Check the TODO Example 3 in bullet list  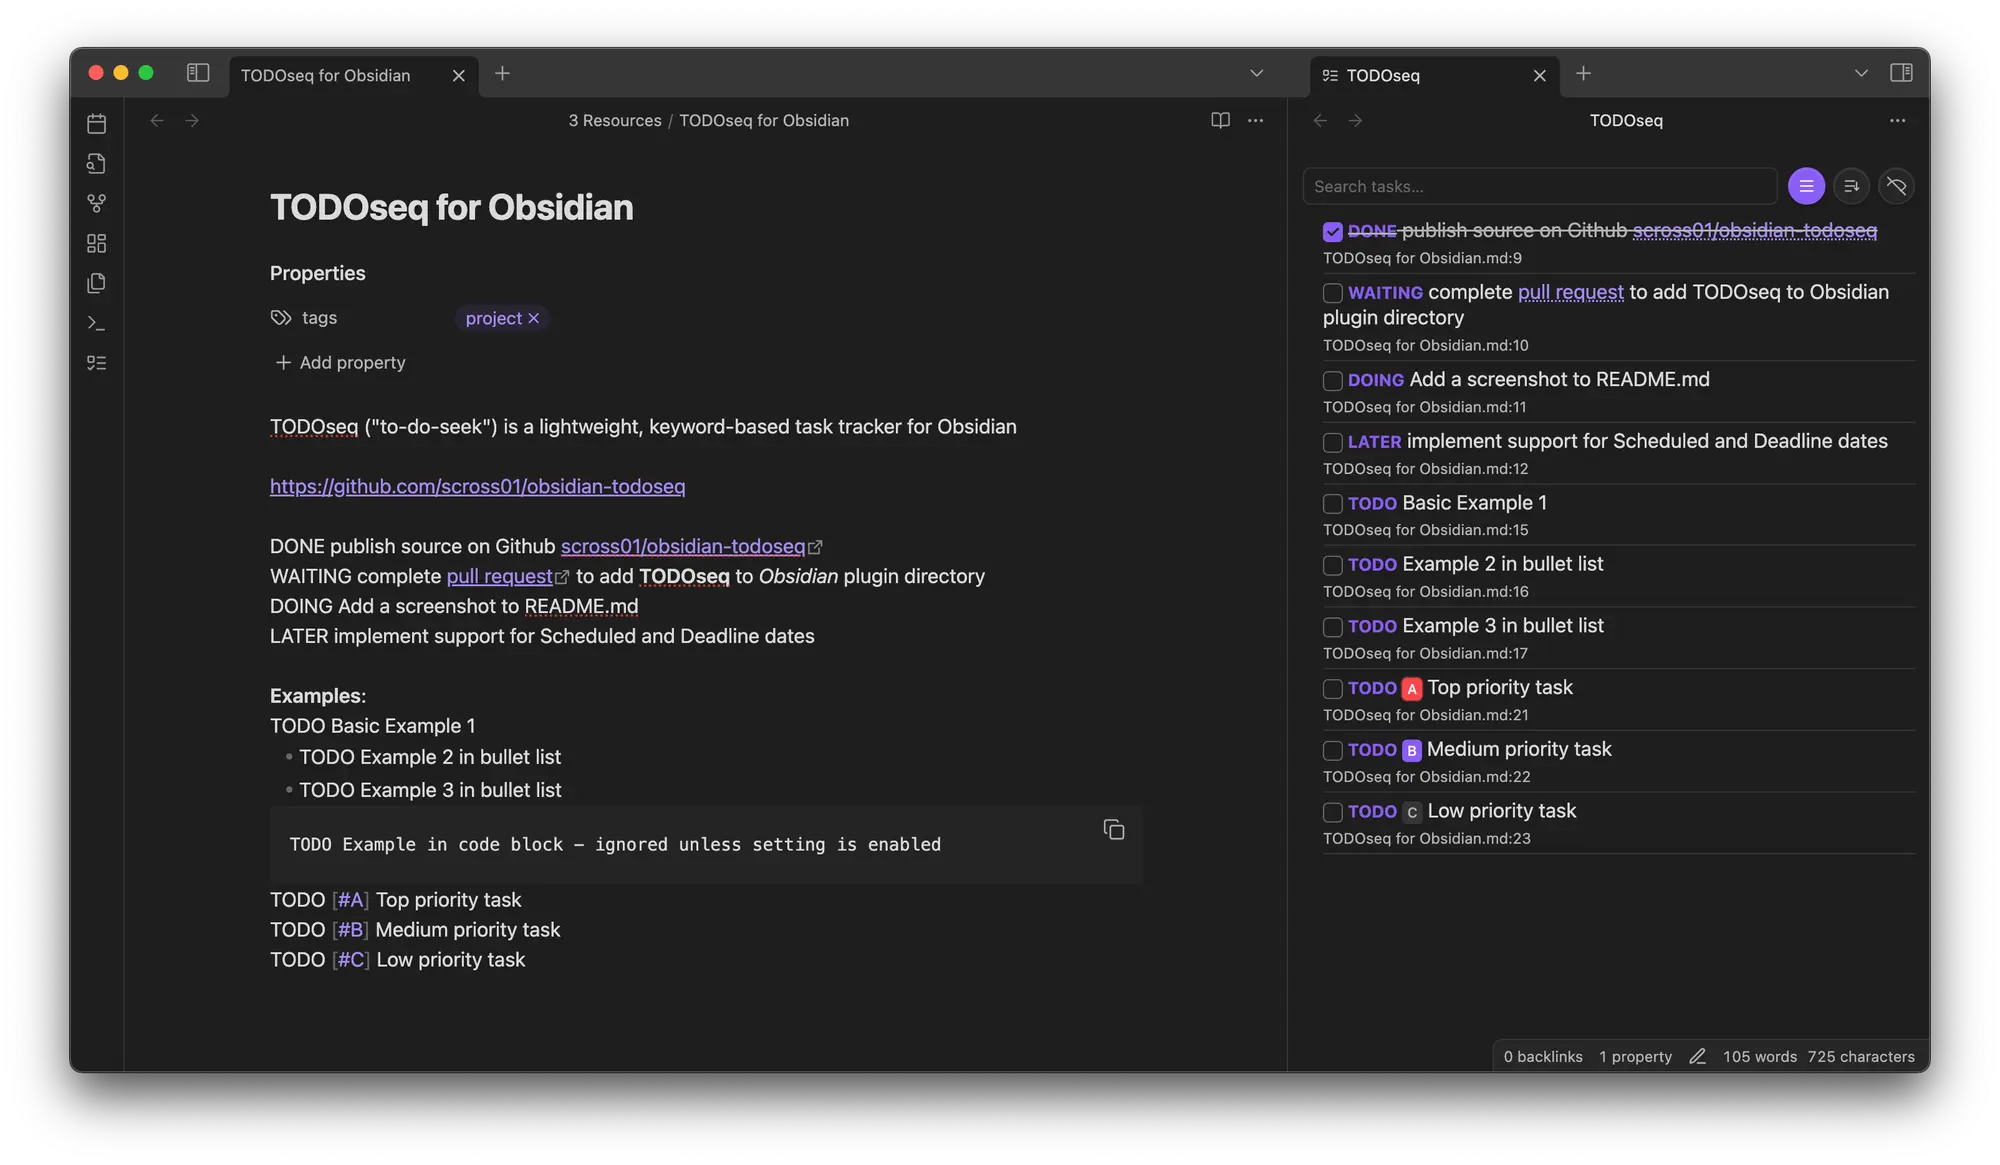[1332, 628]
